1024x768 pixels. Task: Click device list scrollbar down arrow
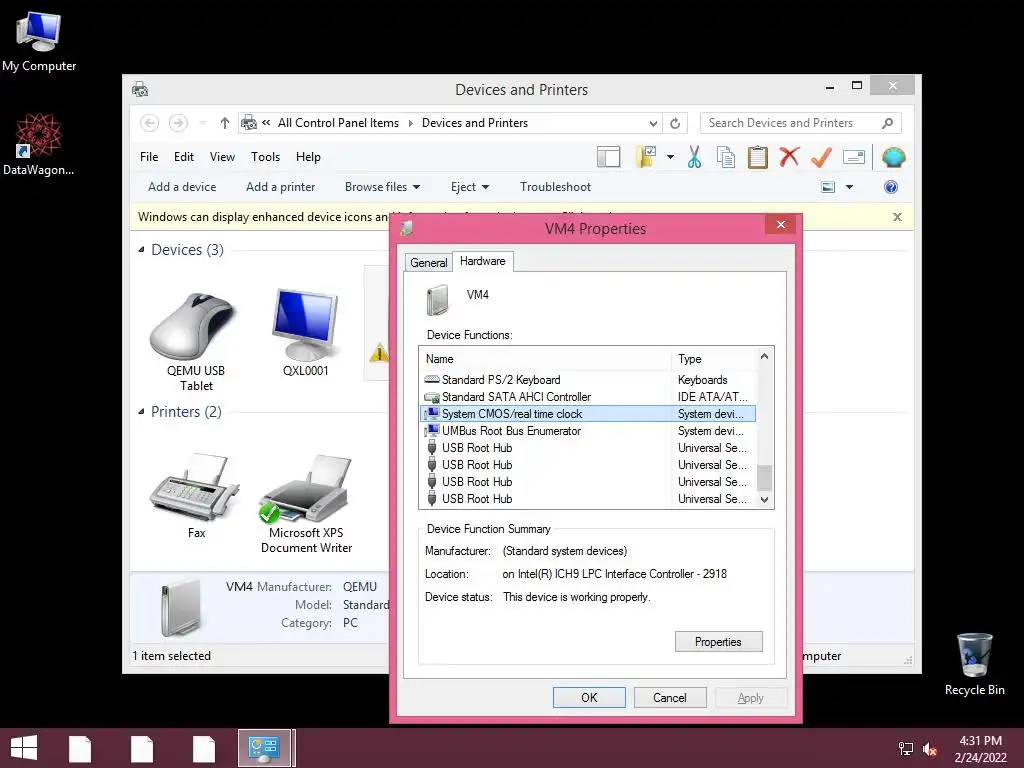tap(764, 500)
